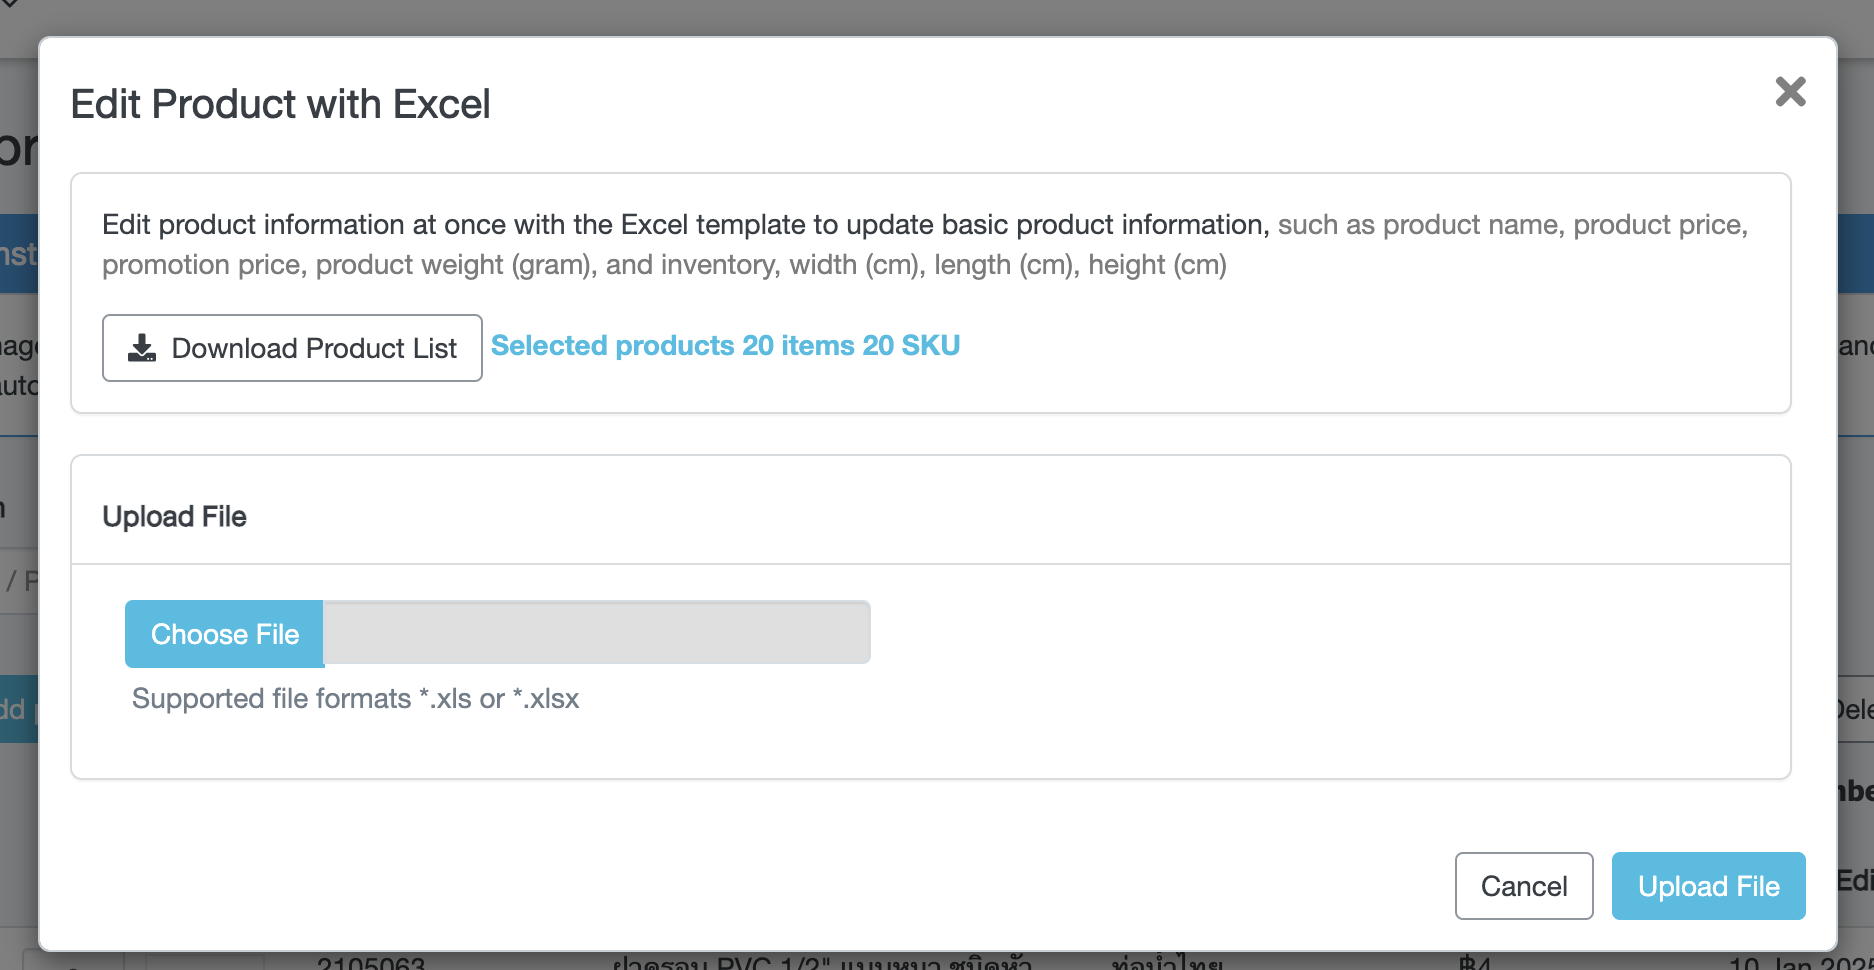Click the Download Product List label
Screen dimensions: 1874x970
(314, 348)
